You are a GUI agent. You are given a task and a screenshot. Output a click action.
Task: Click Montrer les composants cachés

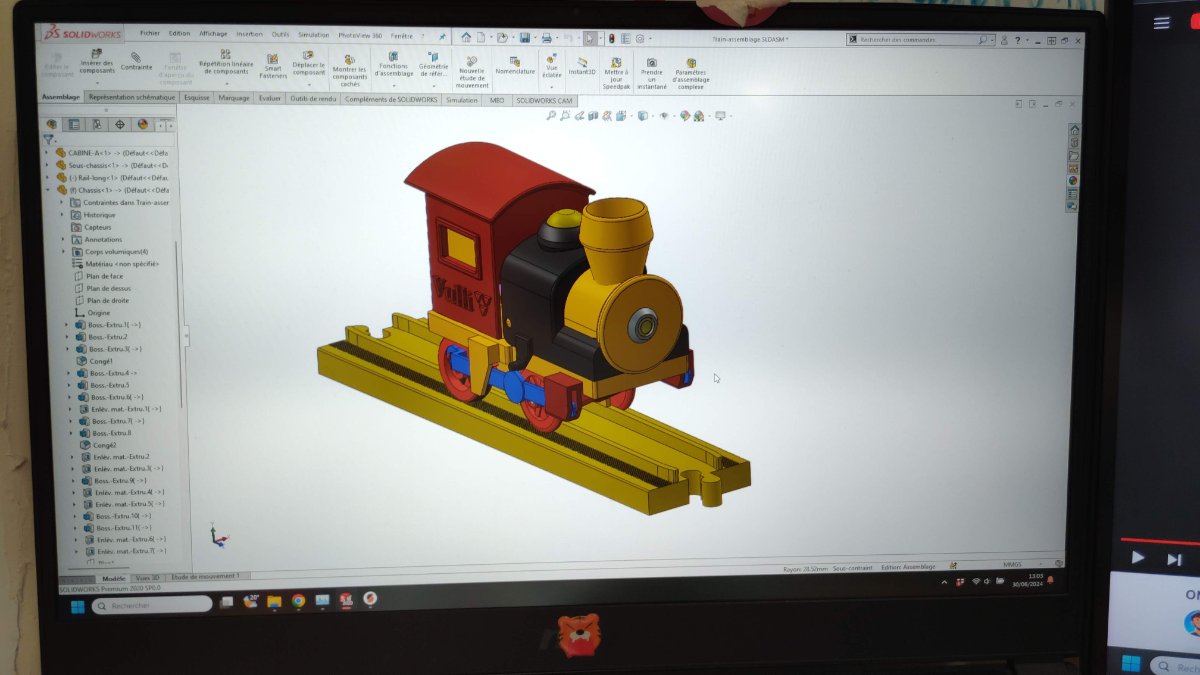tap(349, 71)
